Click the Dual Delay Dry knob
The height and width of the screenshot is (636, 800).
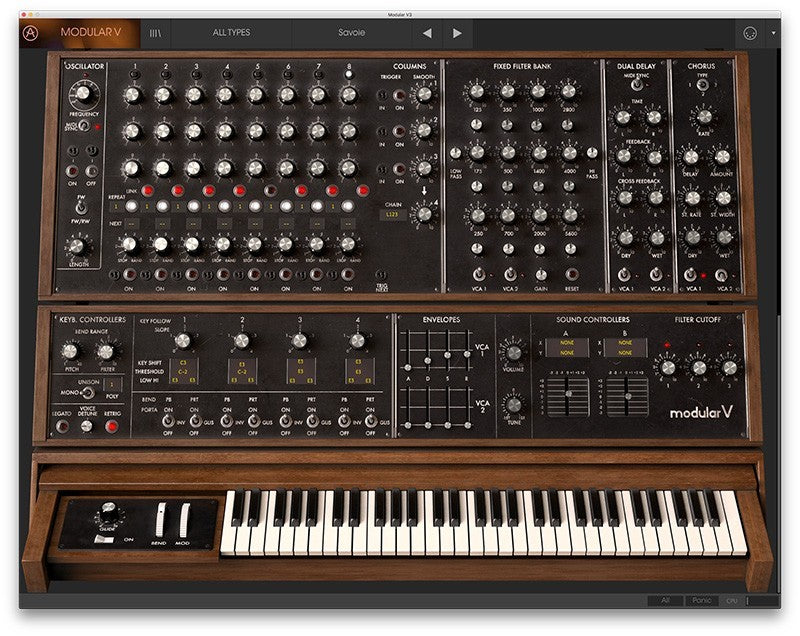coord(626,238)
